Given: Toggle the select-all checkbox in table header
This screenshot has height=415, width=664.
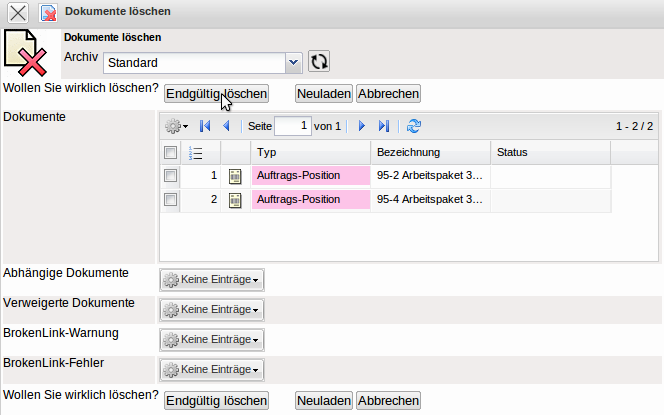Looking at the screenshot, I should coord(170,152).
